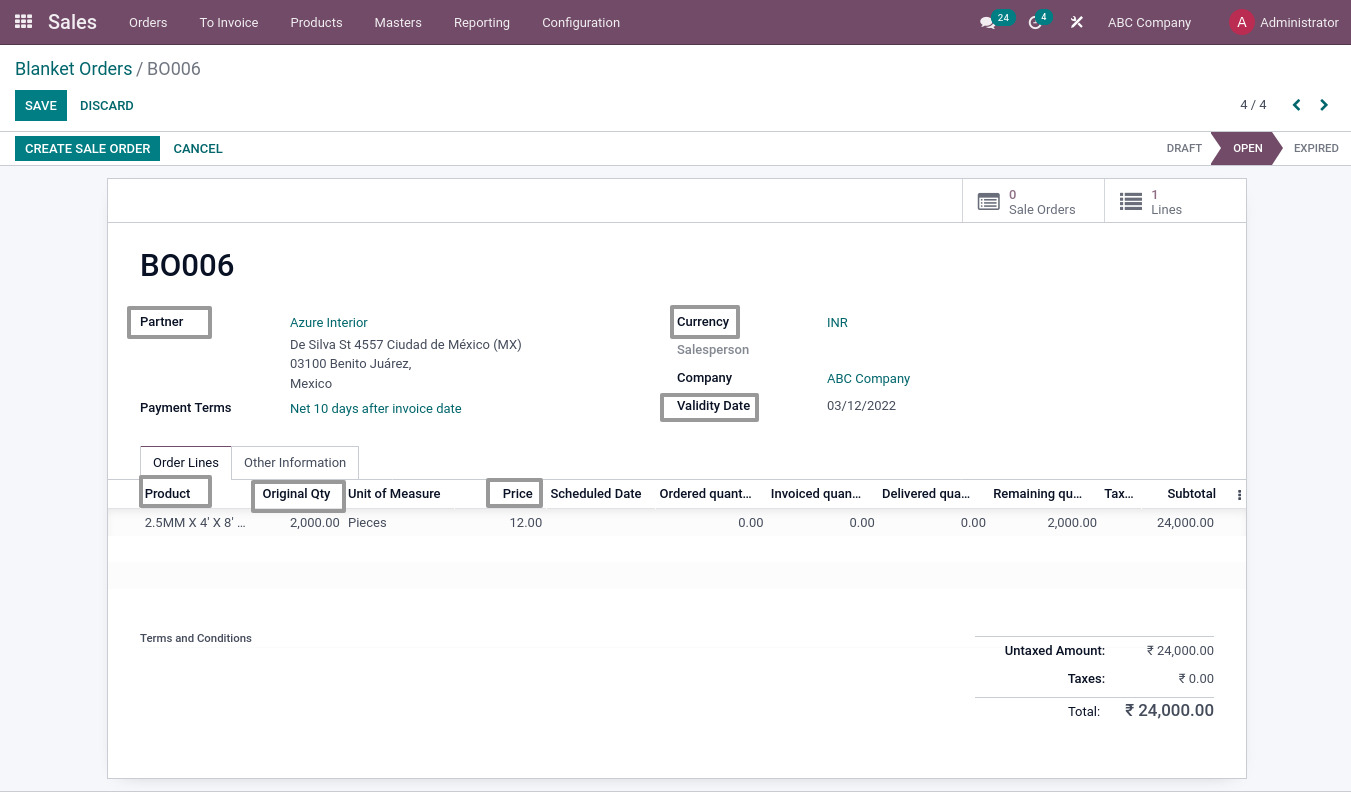Viewport: 1351px width, 812px height.
Task: Click the Sale Orders smart button
Action: [1032, 201]
